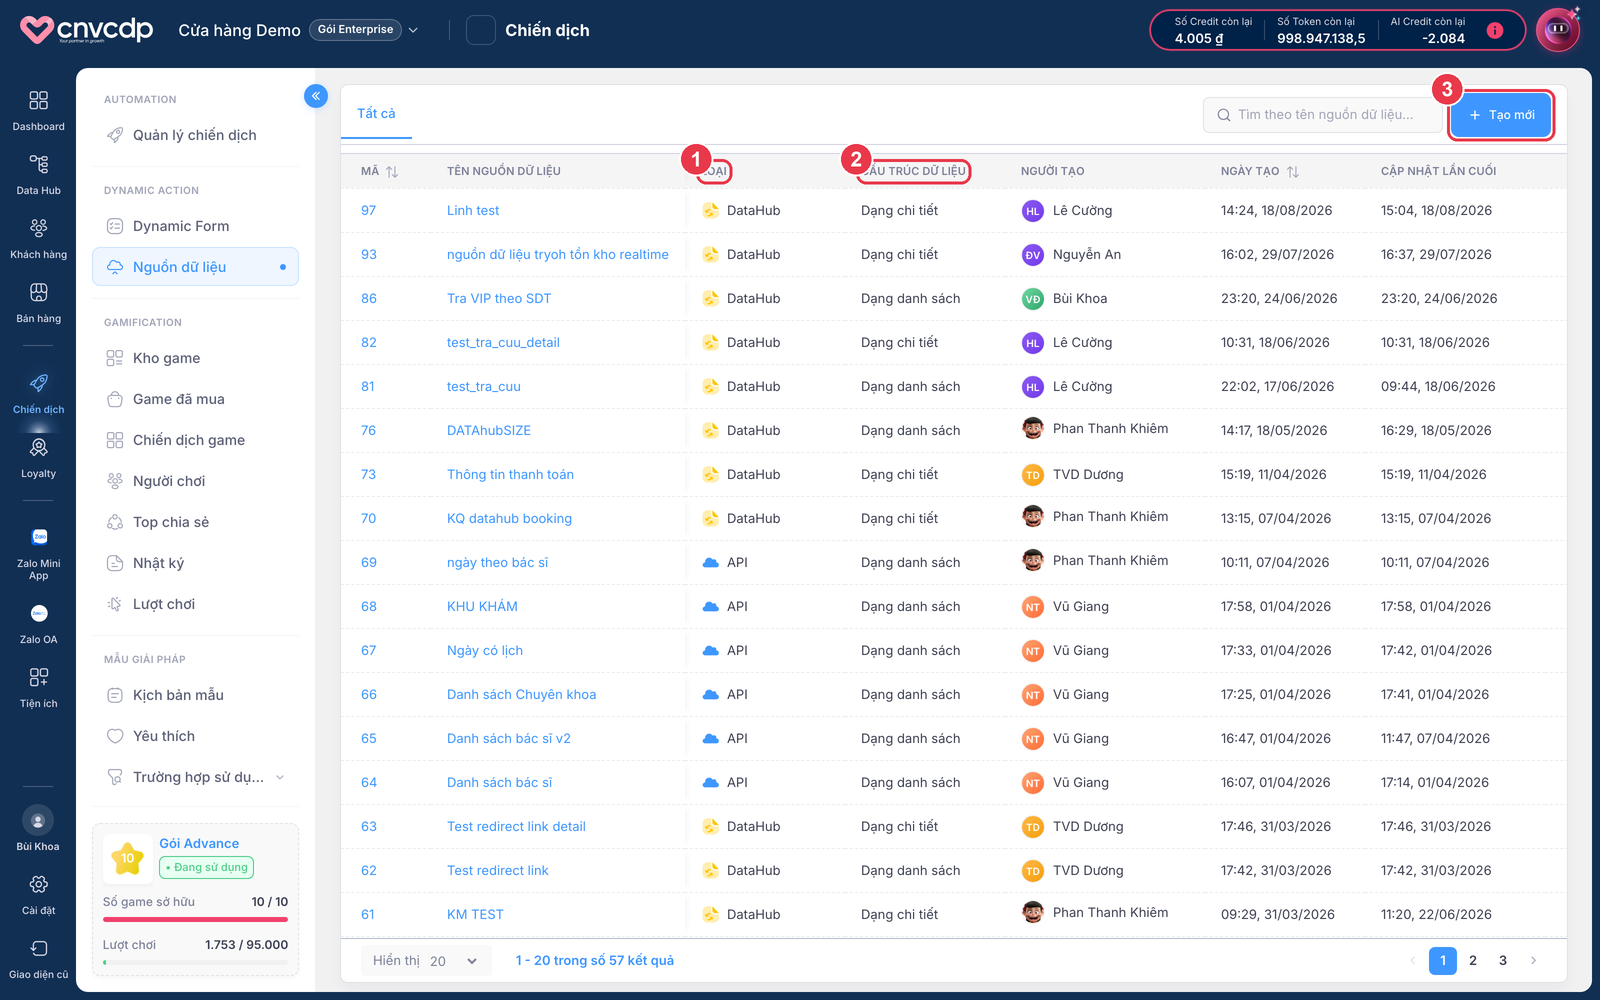Open the Loyalty section icon

point(38,447)
